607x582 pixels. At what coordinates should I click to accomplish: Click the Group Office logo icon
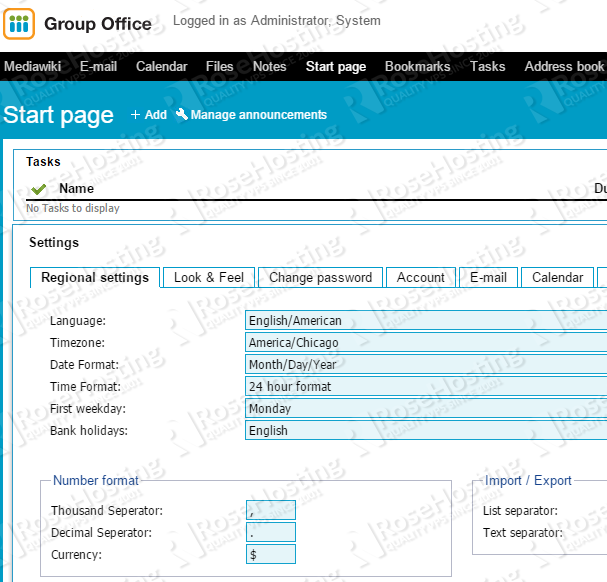[x=19, y=24]
